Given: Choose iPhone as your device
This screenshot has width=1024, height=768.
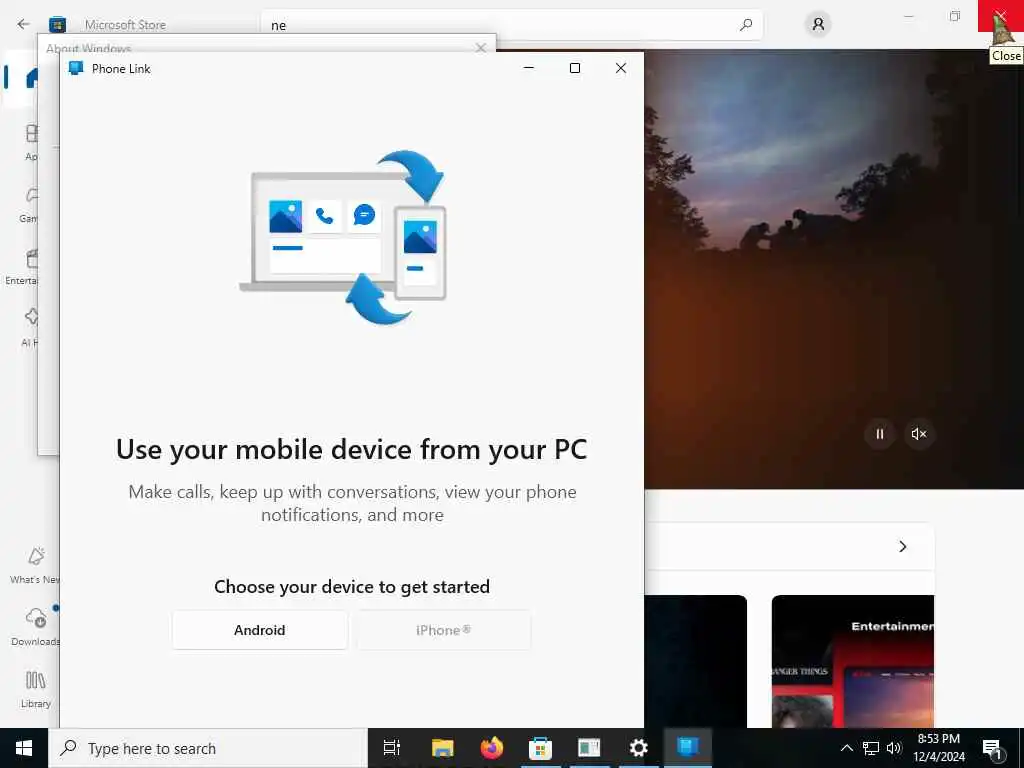Looking at the screenshot, I should [x=443, y=630].
